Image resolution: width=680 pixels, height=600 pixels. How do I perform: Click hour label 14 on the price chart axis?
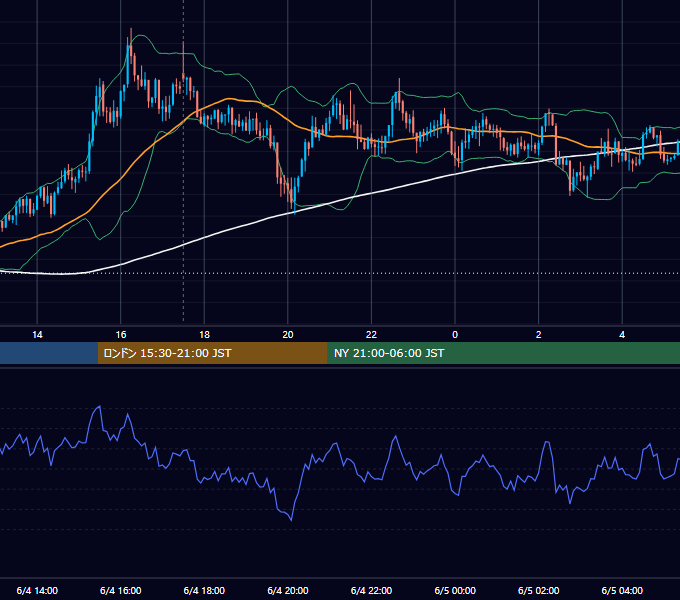(x=37, y=335)
